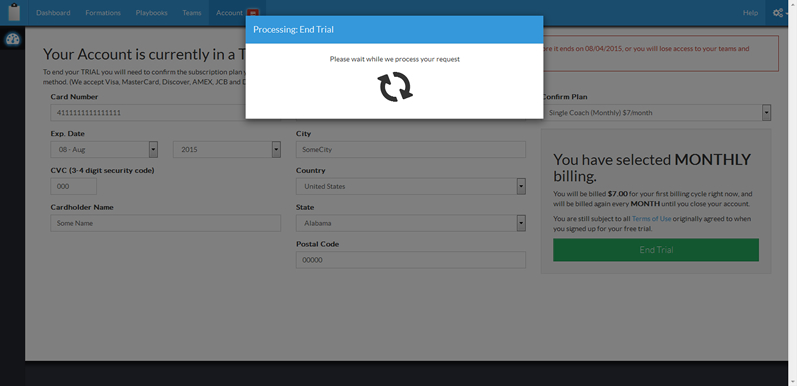Open the Confirm Plan dropdown
The width and height of the screenshot is (797, 386).
(656, 112)
